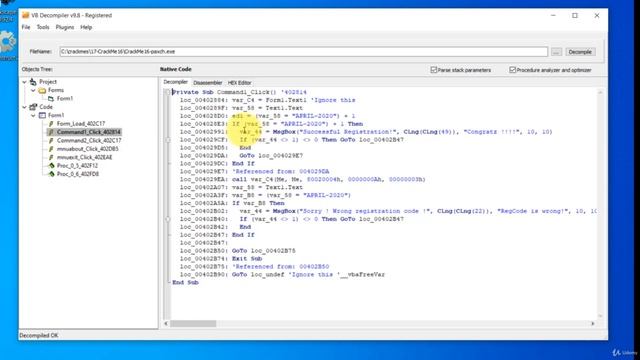The image size is (640, 360).
Task: Open the Tools menu
Action: click(43, 27)
